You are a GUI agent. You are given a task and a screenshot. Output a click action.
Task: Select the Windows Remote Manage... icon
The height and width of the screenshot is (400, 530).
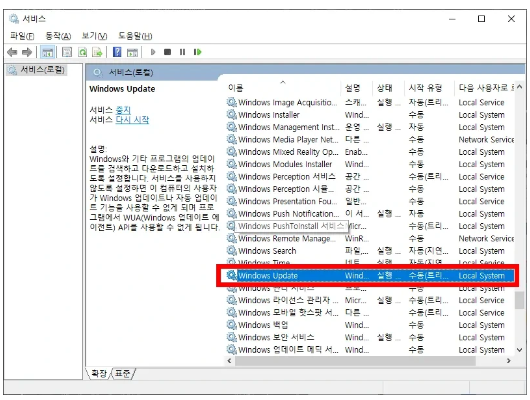[x=232, y=238]
